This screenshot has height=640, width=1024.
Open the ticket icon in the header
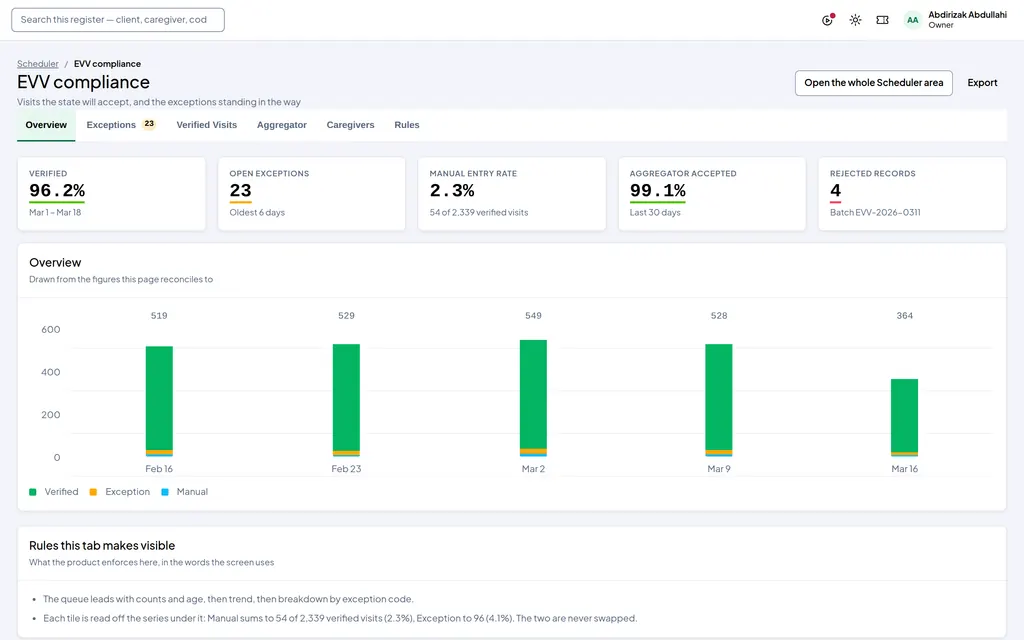click(x=882, y=20)
